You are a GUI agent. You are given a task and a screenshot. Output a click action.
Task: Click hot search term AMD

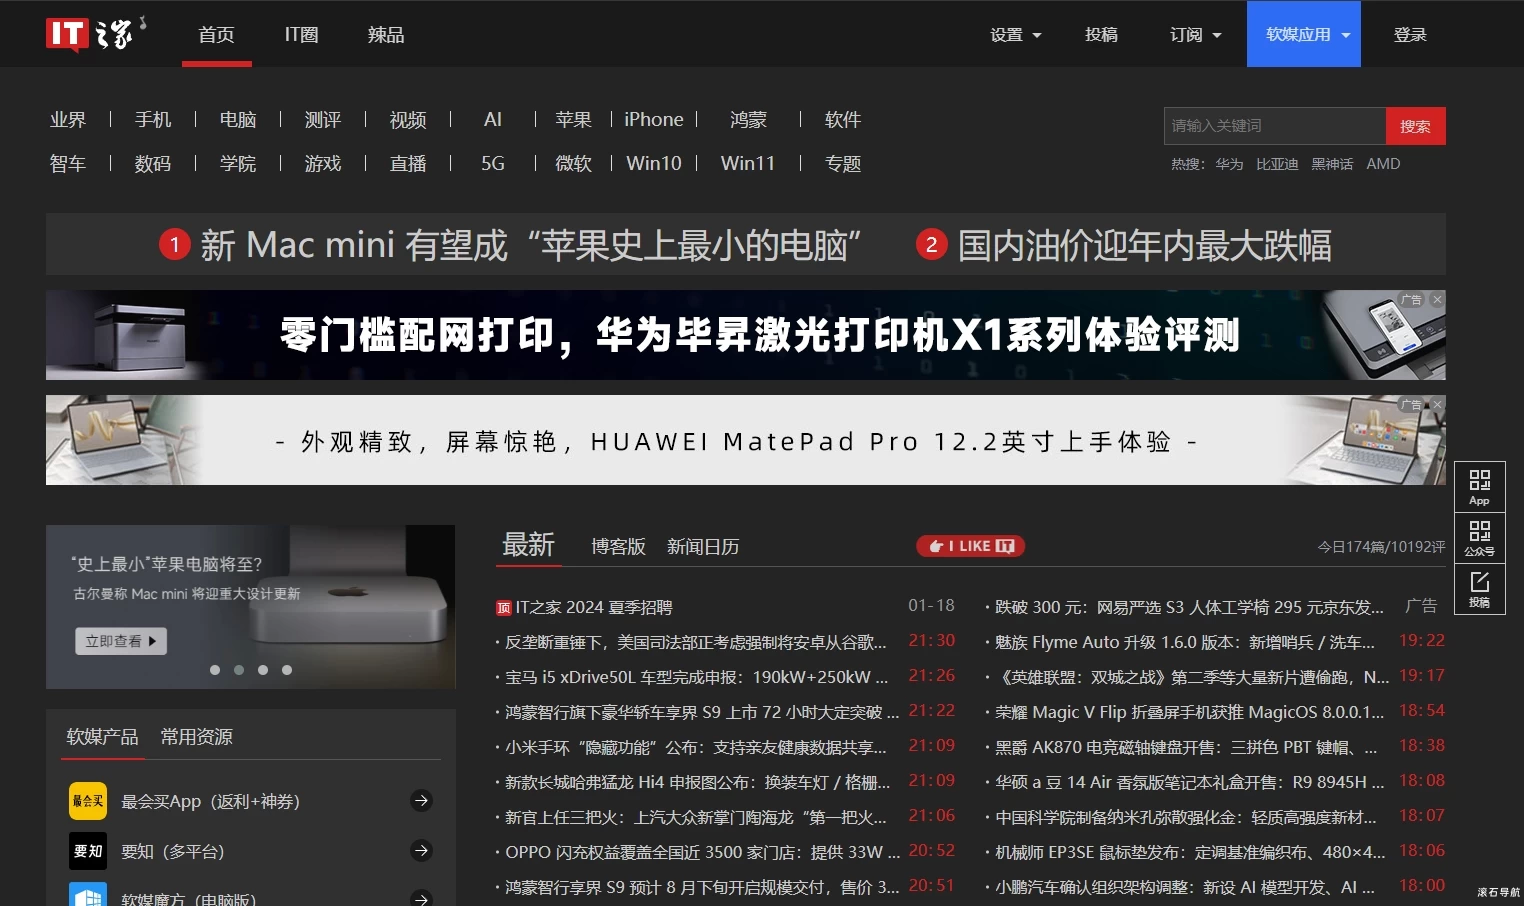(1383, 164)
